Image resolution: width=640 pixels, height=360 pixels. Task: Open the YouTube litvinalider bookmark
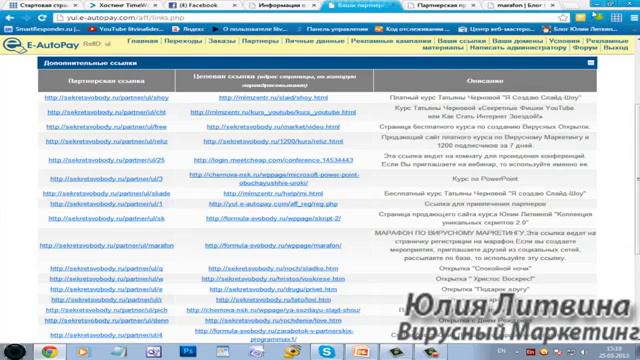click(x=127, y=29)
